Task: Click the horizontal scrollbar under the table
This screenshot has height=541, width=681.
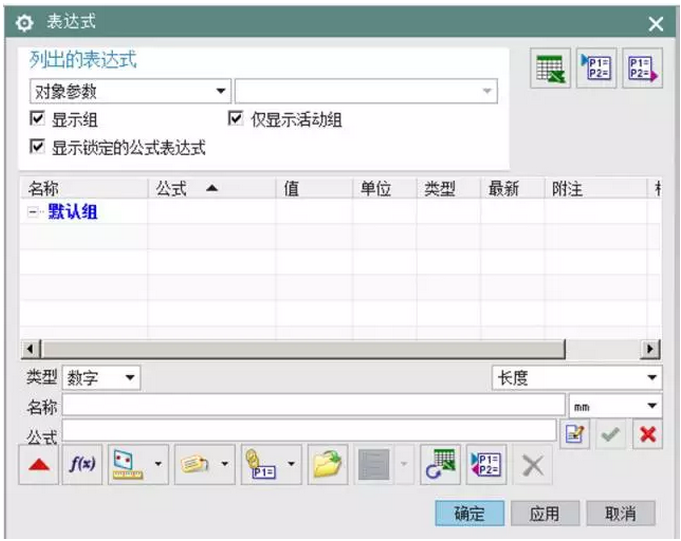Action: (300, 349)
